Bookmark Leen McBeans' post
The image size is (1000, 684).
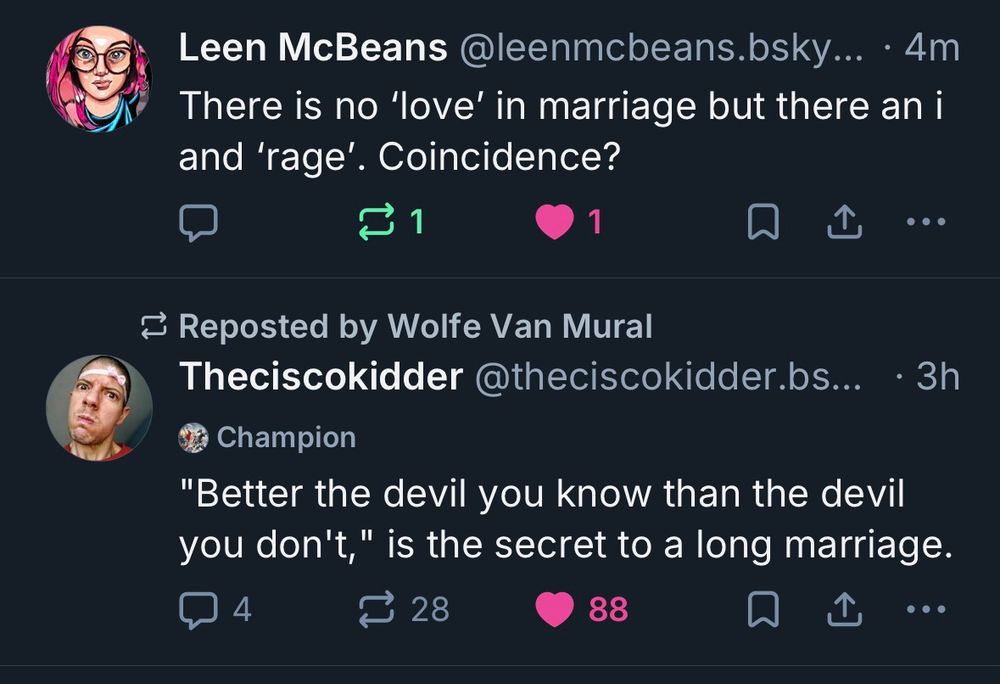click(x=763, y=222)
